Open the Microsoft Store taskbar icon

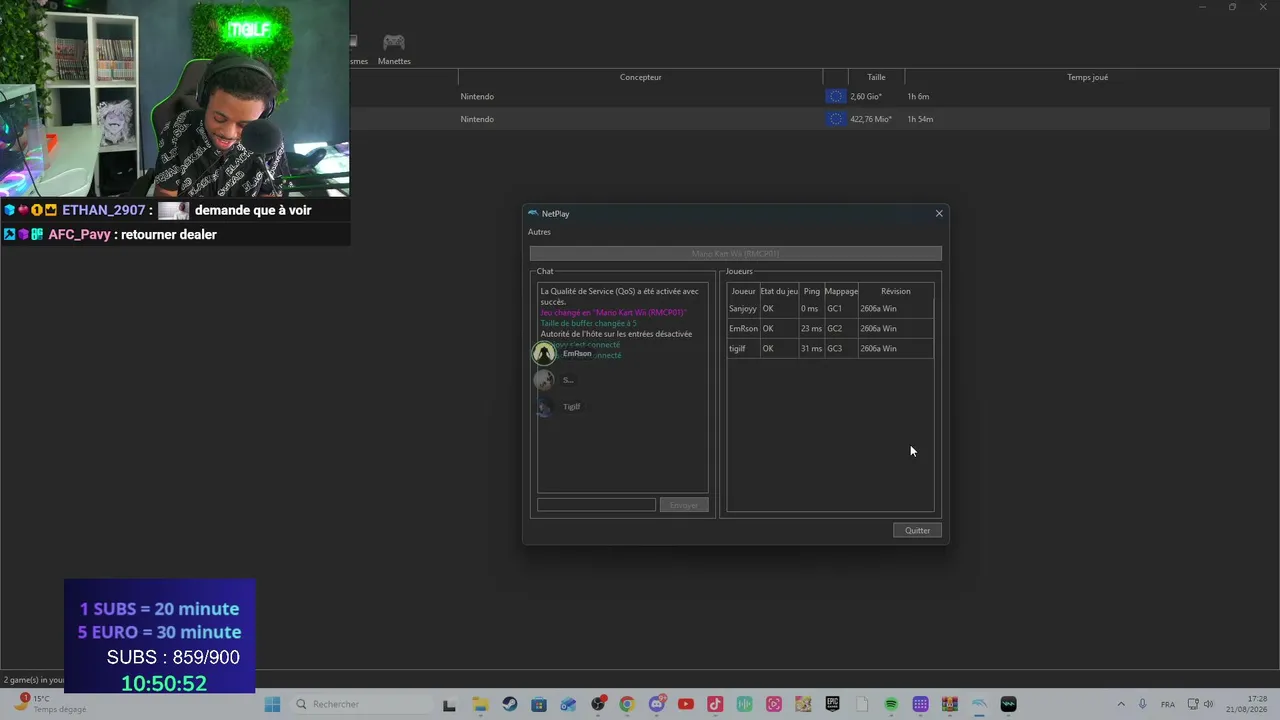tap(539, 704)
